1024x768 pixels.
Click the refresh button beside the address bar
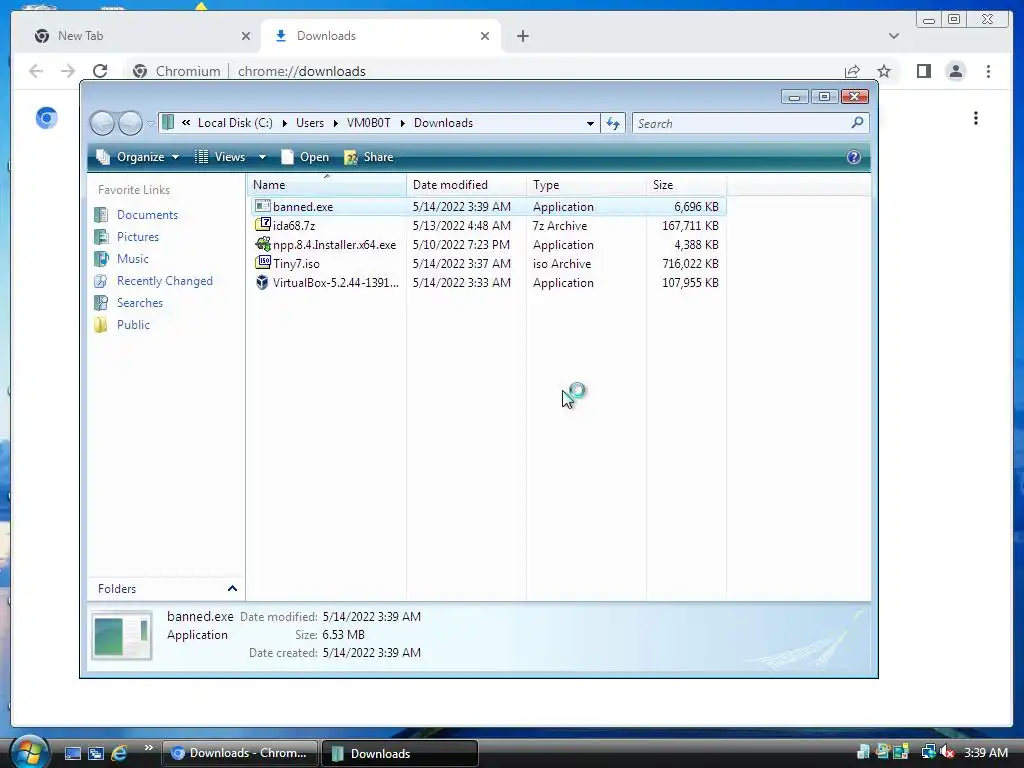click(x=613, y=123)
